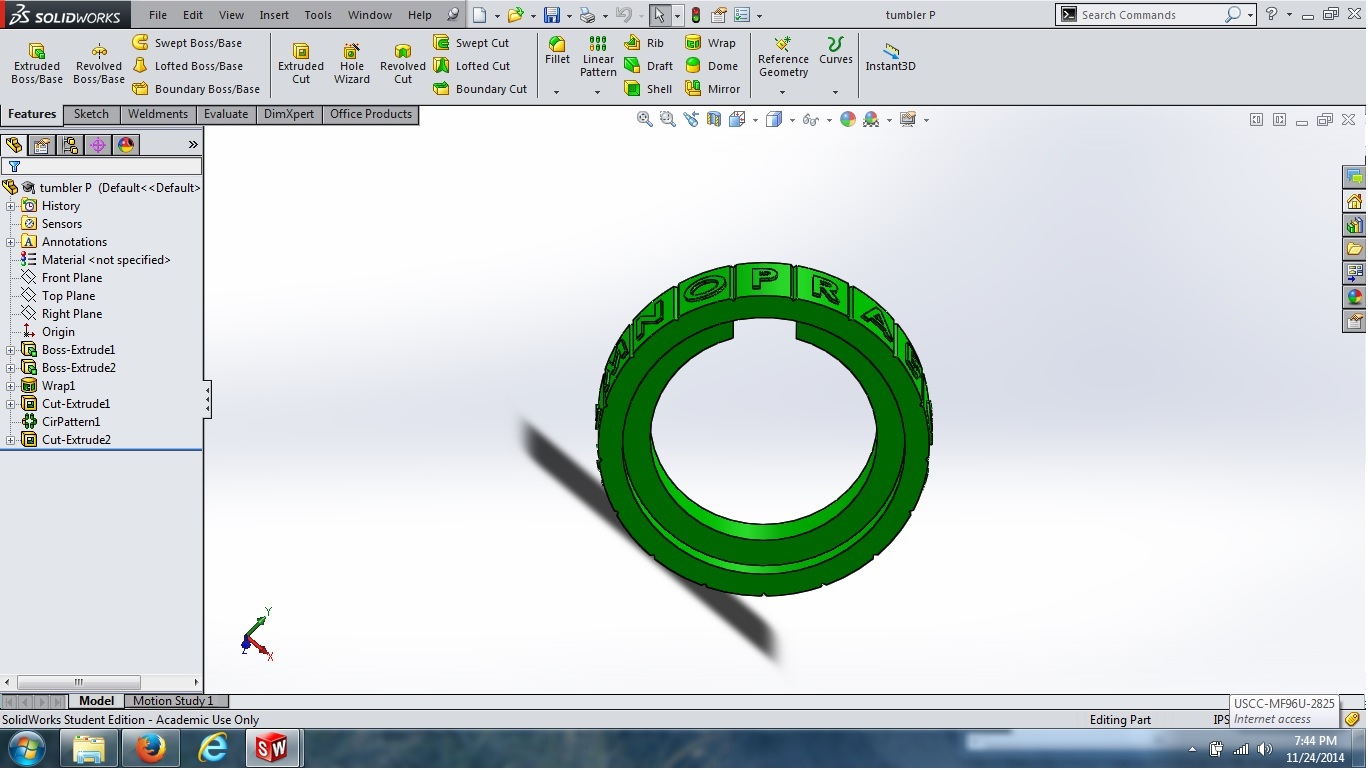Open the Motion Study 1 tab
Image resolution: width=1368 pixels, height=770 pixels.
pyautogui.click(x=173, y=701)
